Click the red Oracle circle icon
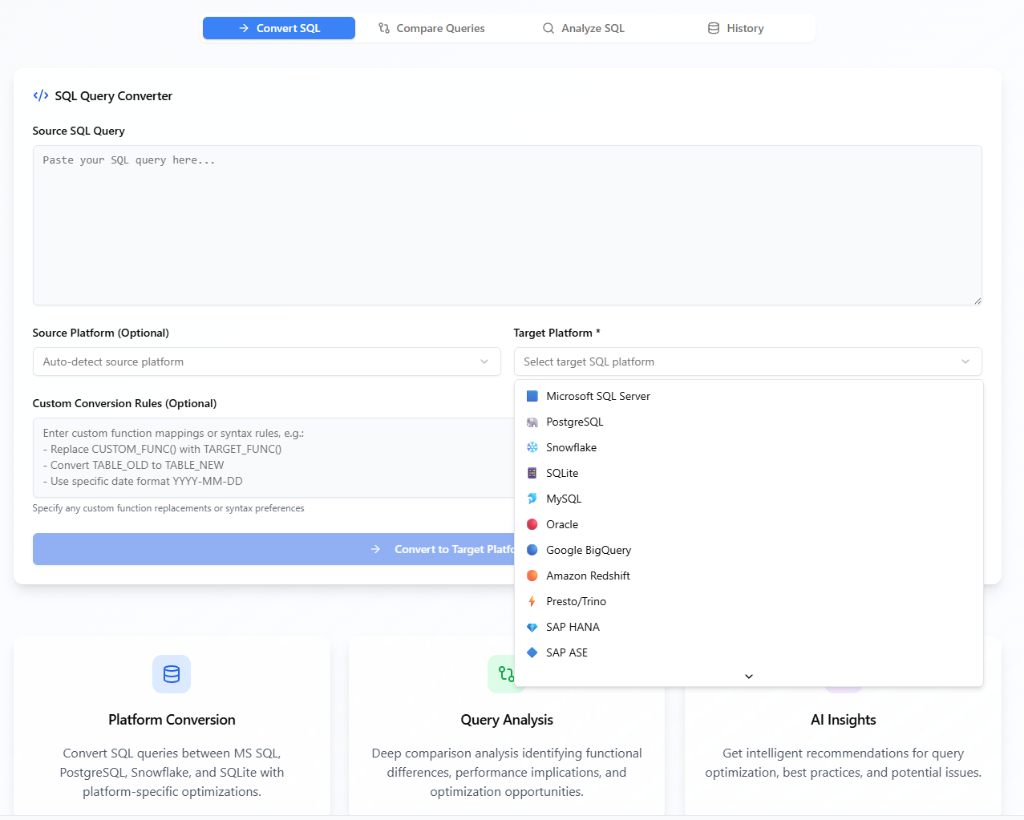 [x=532, y=524]
